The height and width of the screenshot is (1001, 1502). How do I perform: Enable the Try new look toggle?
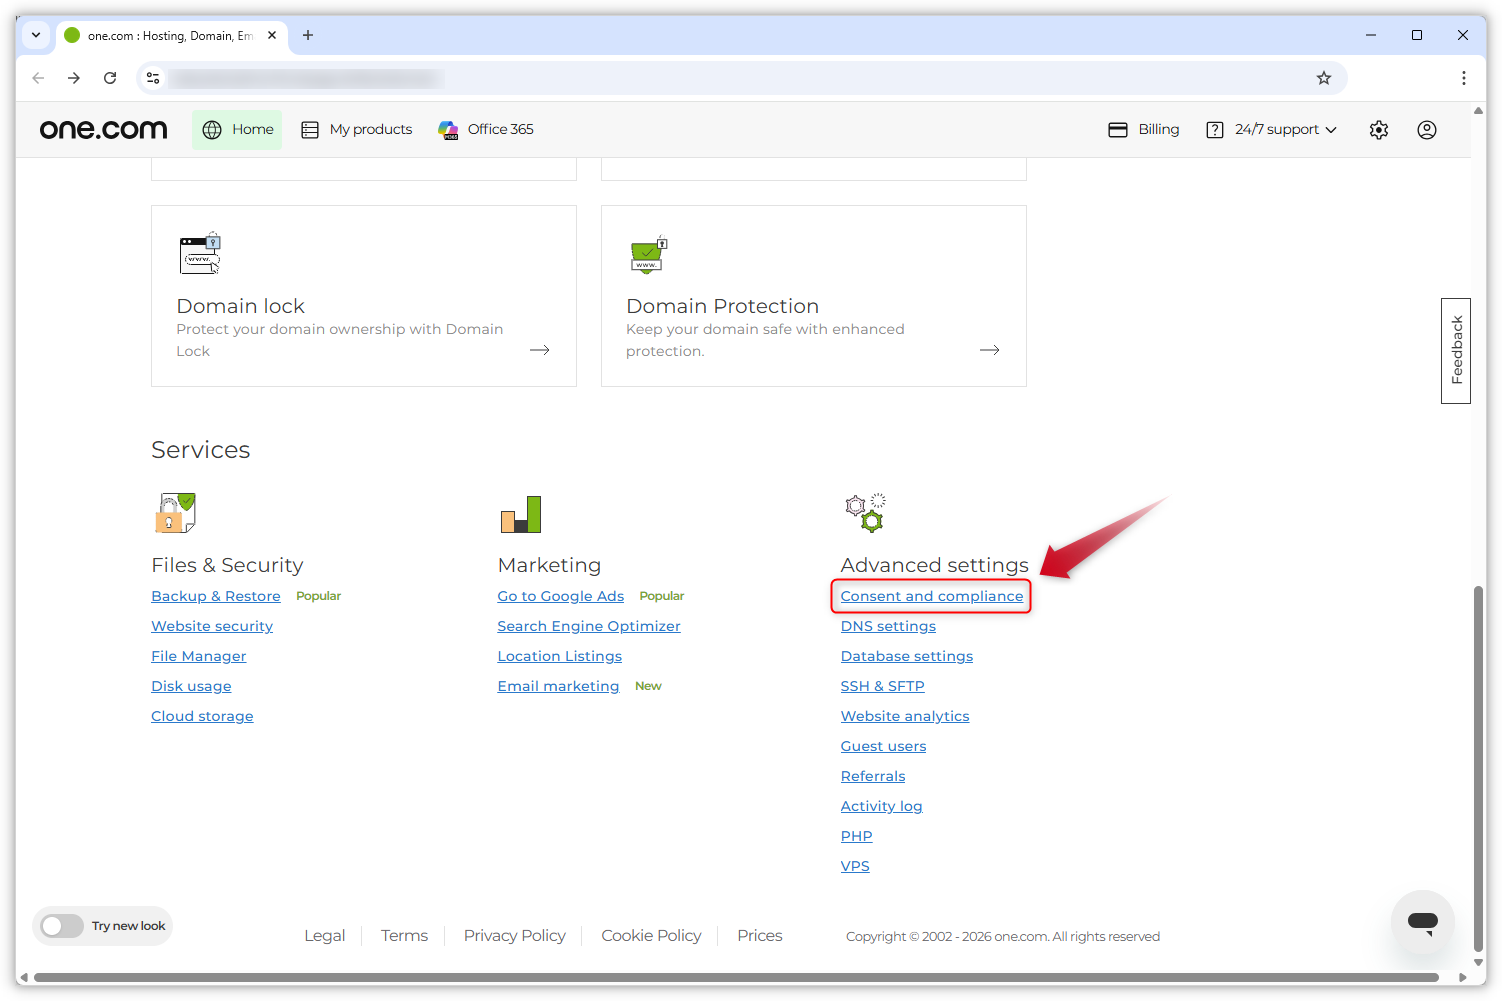coord(62,926)
